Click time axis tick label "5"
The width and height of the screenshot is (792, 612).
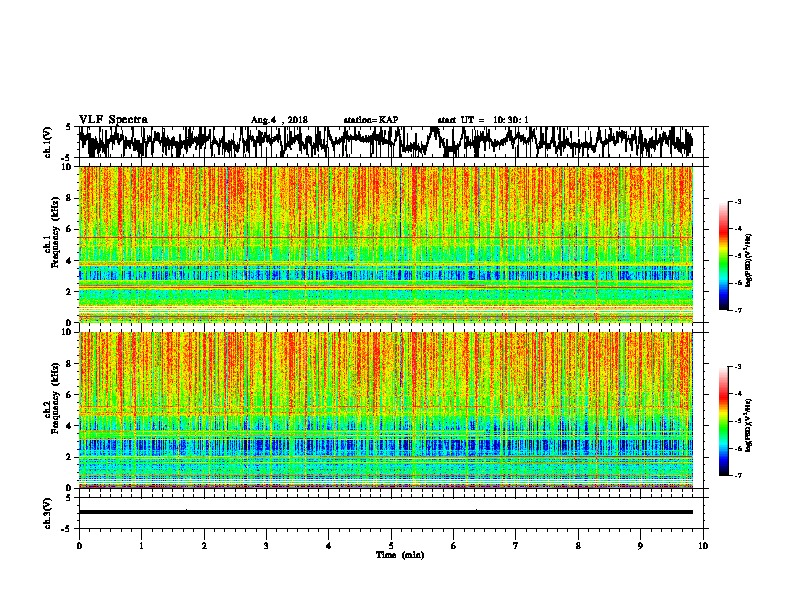click(391, 546)
